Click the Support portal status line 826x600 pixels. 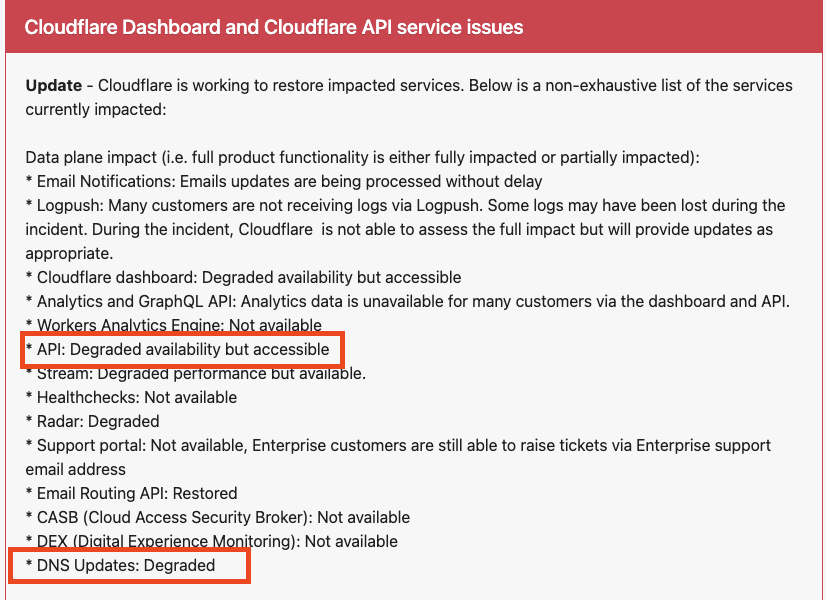tap(398, 457)
